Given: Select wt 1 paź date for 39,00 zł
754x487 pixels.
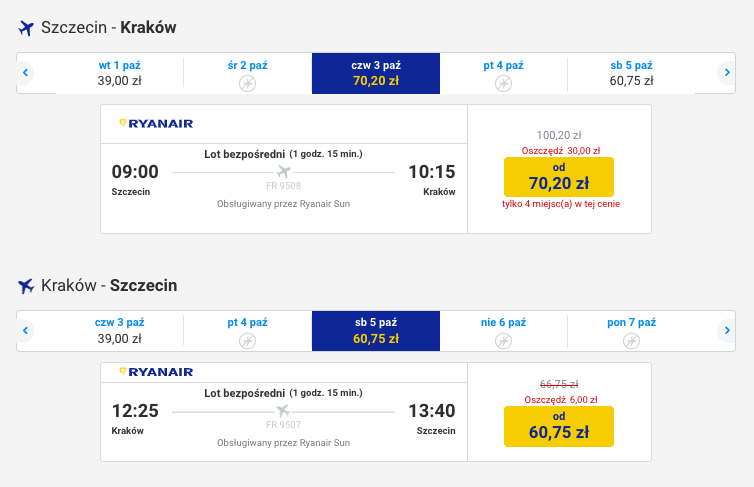Looking at the screenshot, I should tap(120, 73).
